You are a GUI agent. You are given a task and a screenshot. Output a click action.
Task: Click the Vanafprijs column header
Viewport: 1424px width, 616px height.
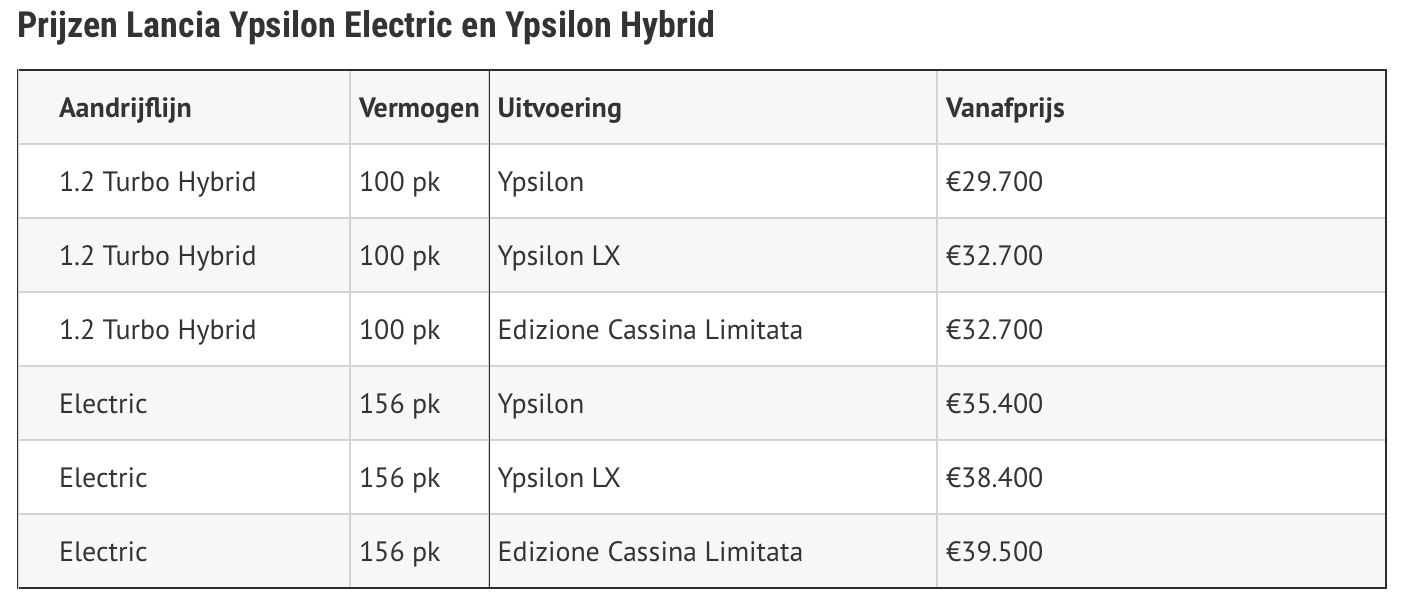pyautogui.click(x=1005, y=108)
